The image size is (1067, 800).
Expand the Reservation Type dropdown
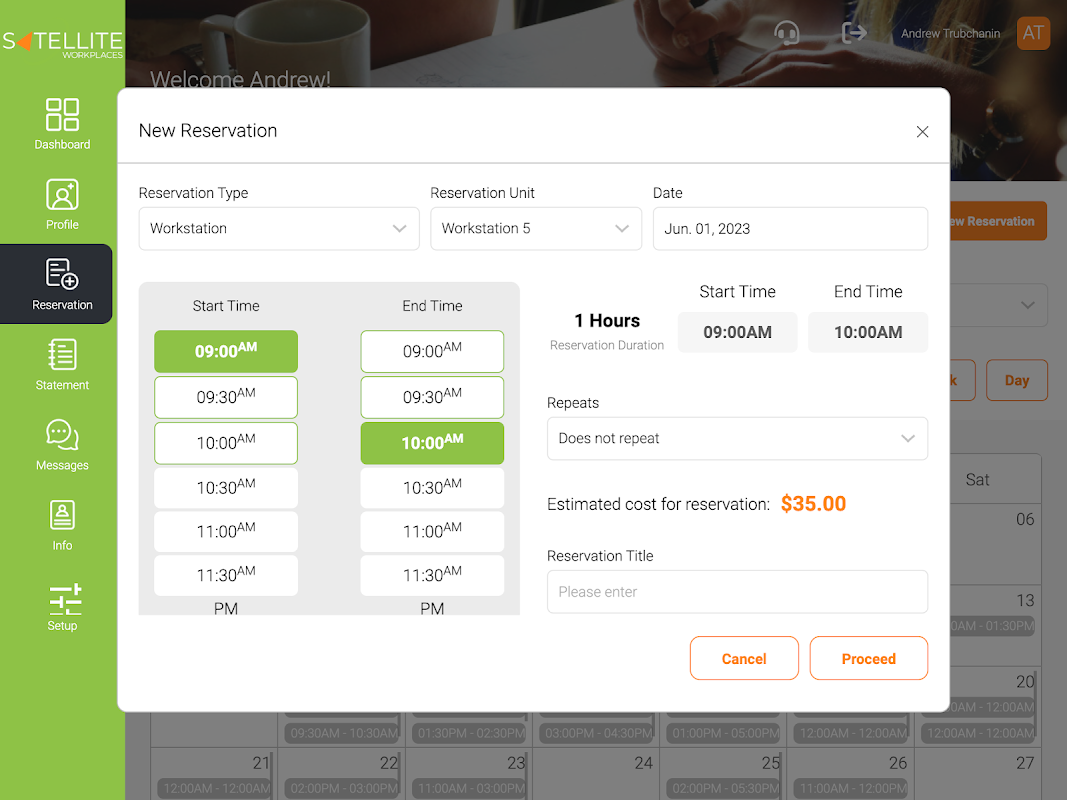[x=279, y=228]
